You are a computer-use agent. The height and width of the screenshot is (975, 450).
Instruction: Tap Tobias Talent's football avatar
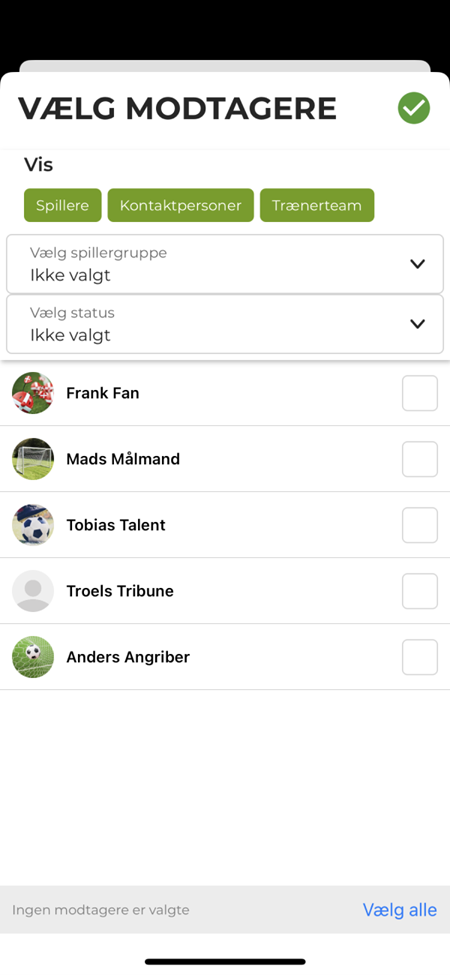click(33, 525)
